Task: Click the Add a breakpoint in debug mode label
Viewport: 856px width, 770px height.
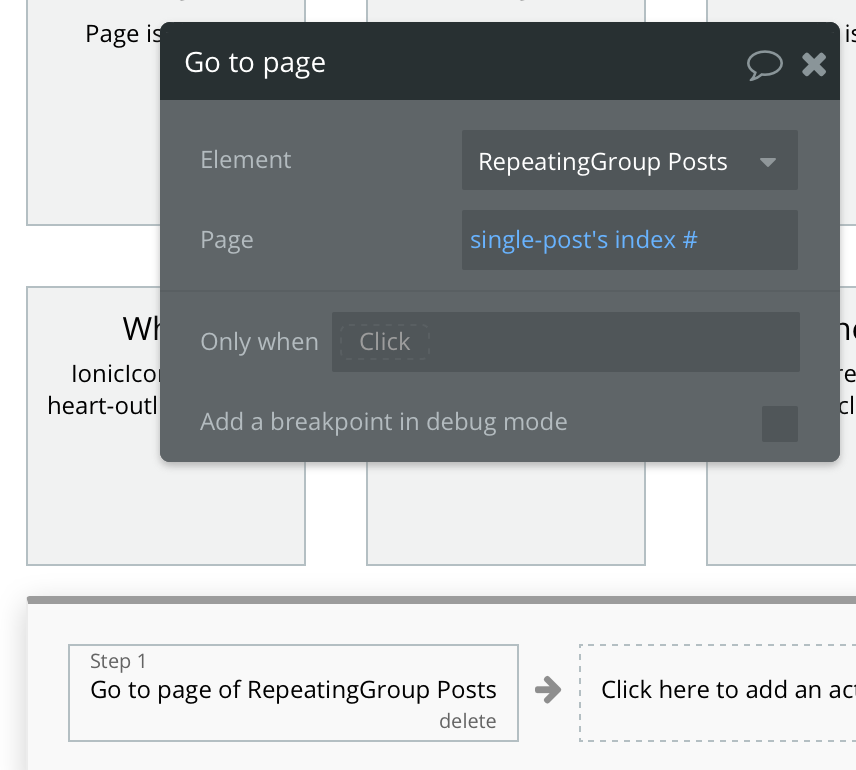Action: 384,422
